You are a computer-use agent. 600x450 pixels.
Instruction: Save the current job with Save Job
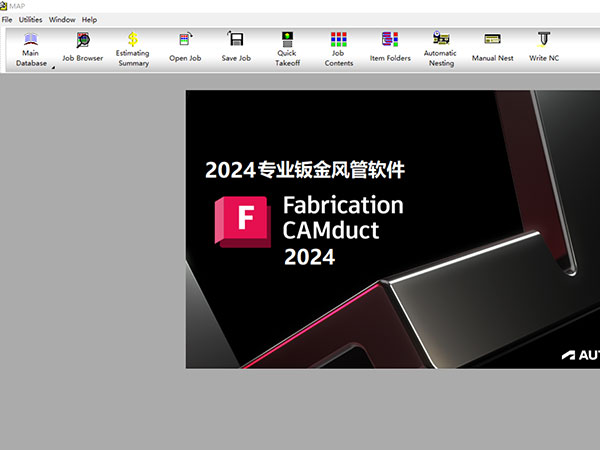236,49
